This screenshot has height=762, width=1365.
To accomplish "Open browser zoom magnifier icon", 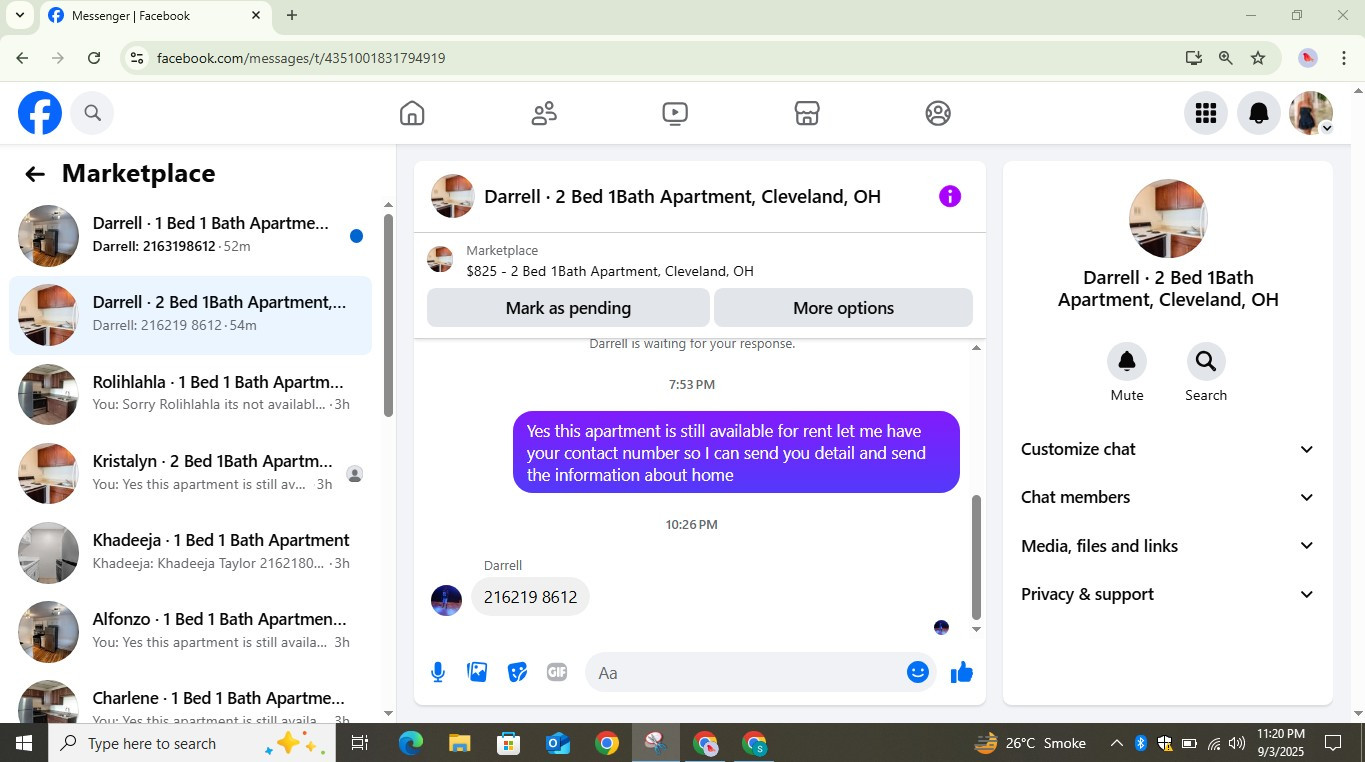I will pyautogui.click(x=1226, y=58).
